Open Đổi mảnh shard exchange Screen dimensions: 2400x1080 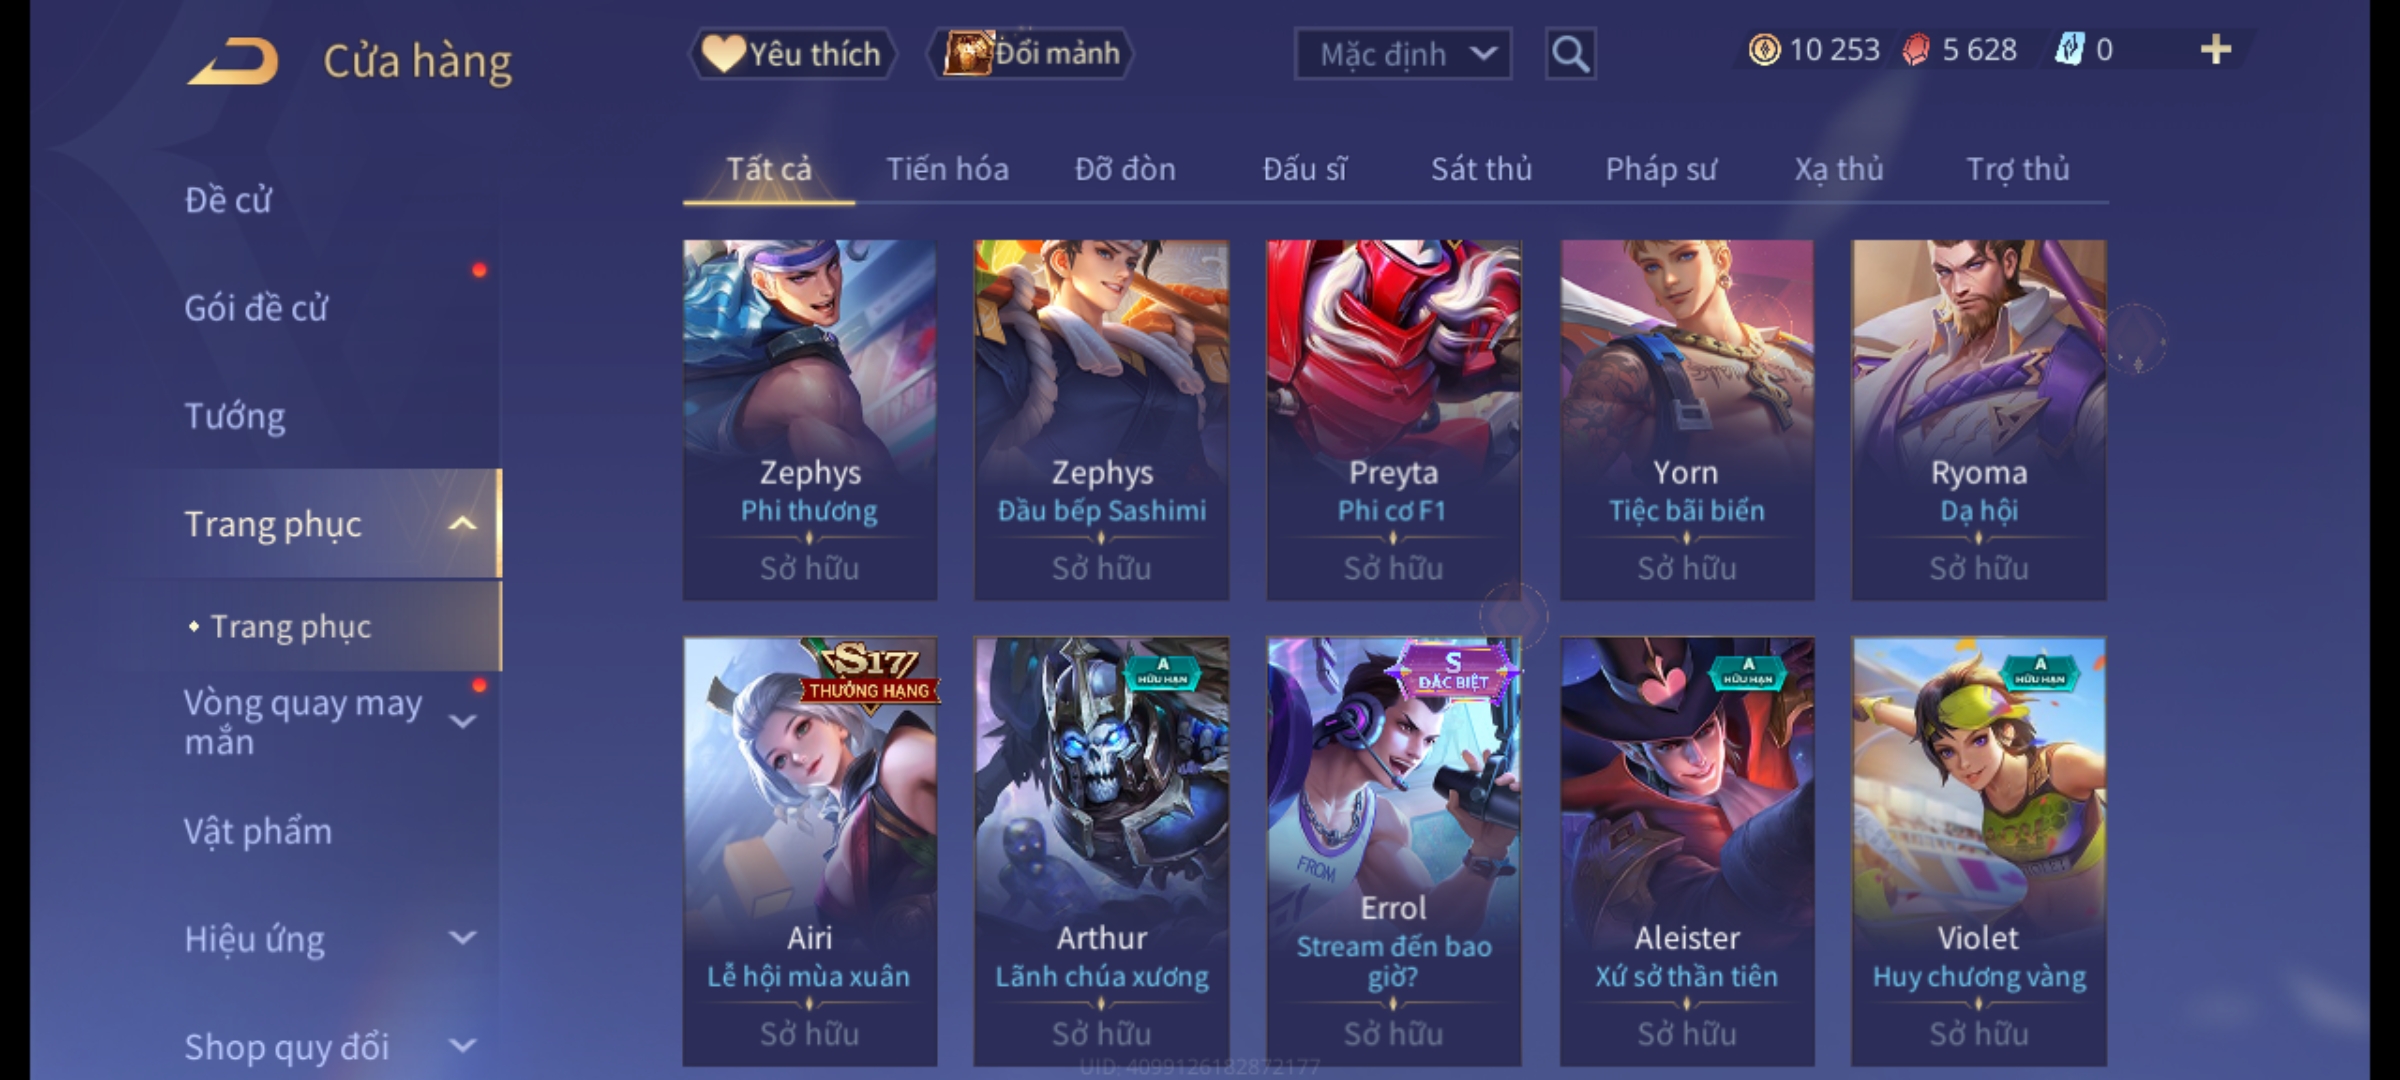click(x=1031, y=53)
